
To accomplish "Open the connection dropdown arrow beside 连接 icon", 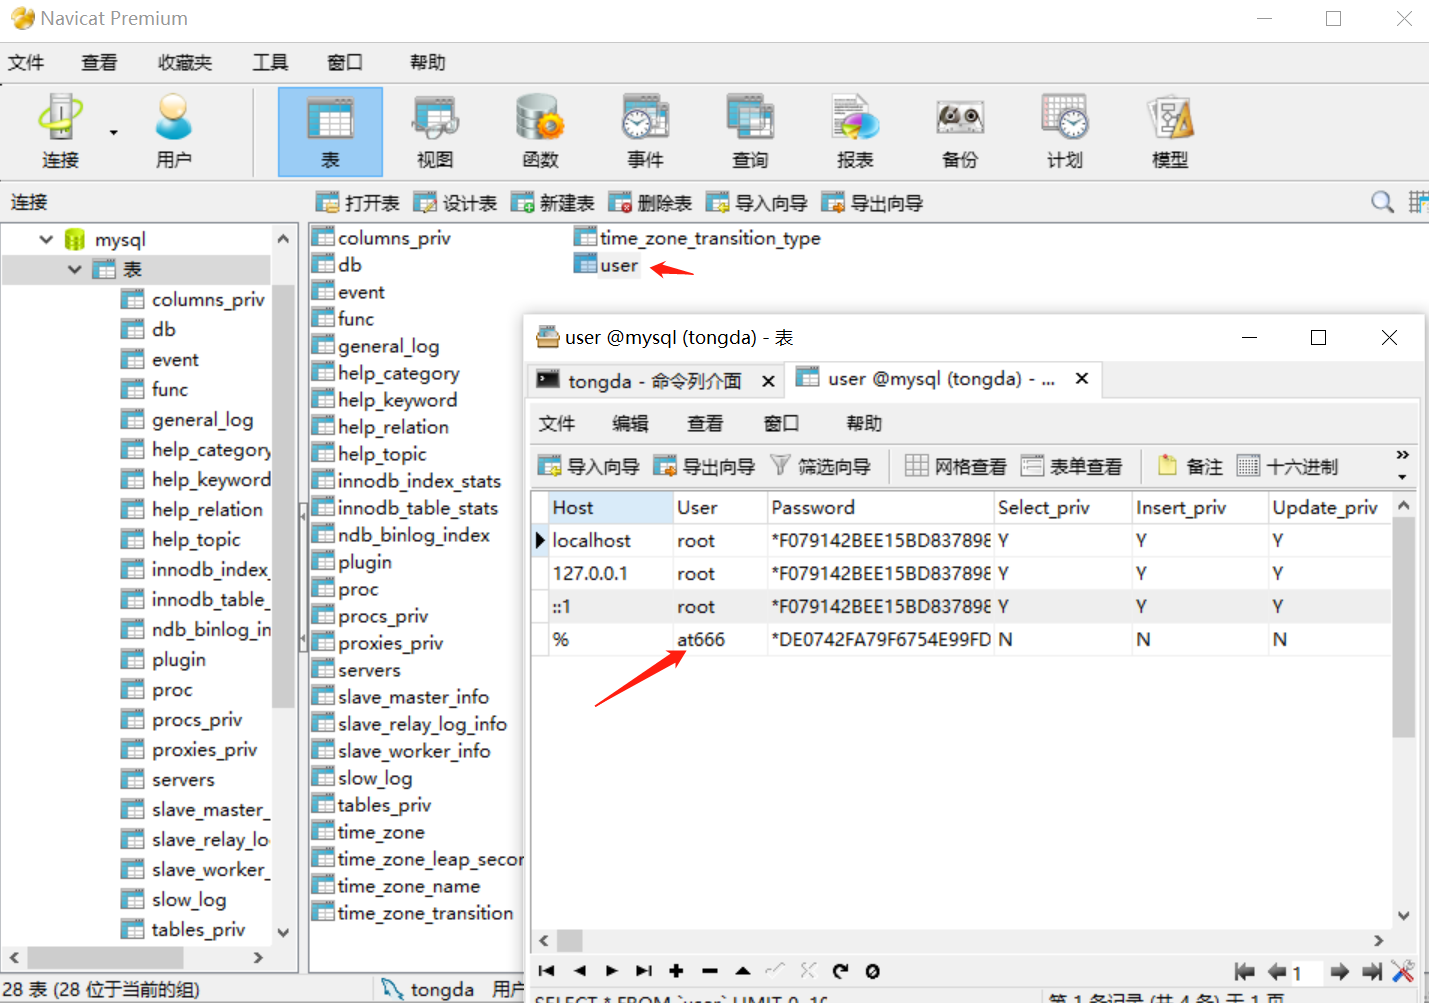I will tap(113, 132).
